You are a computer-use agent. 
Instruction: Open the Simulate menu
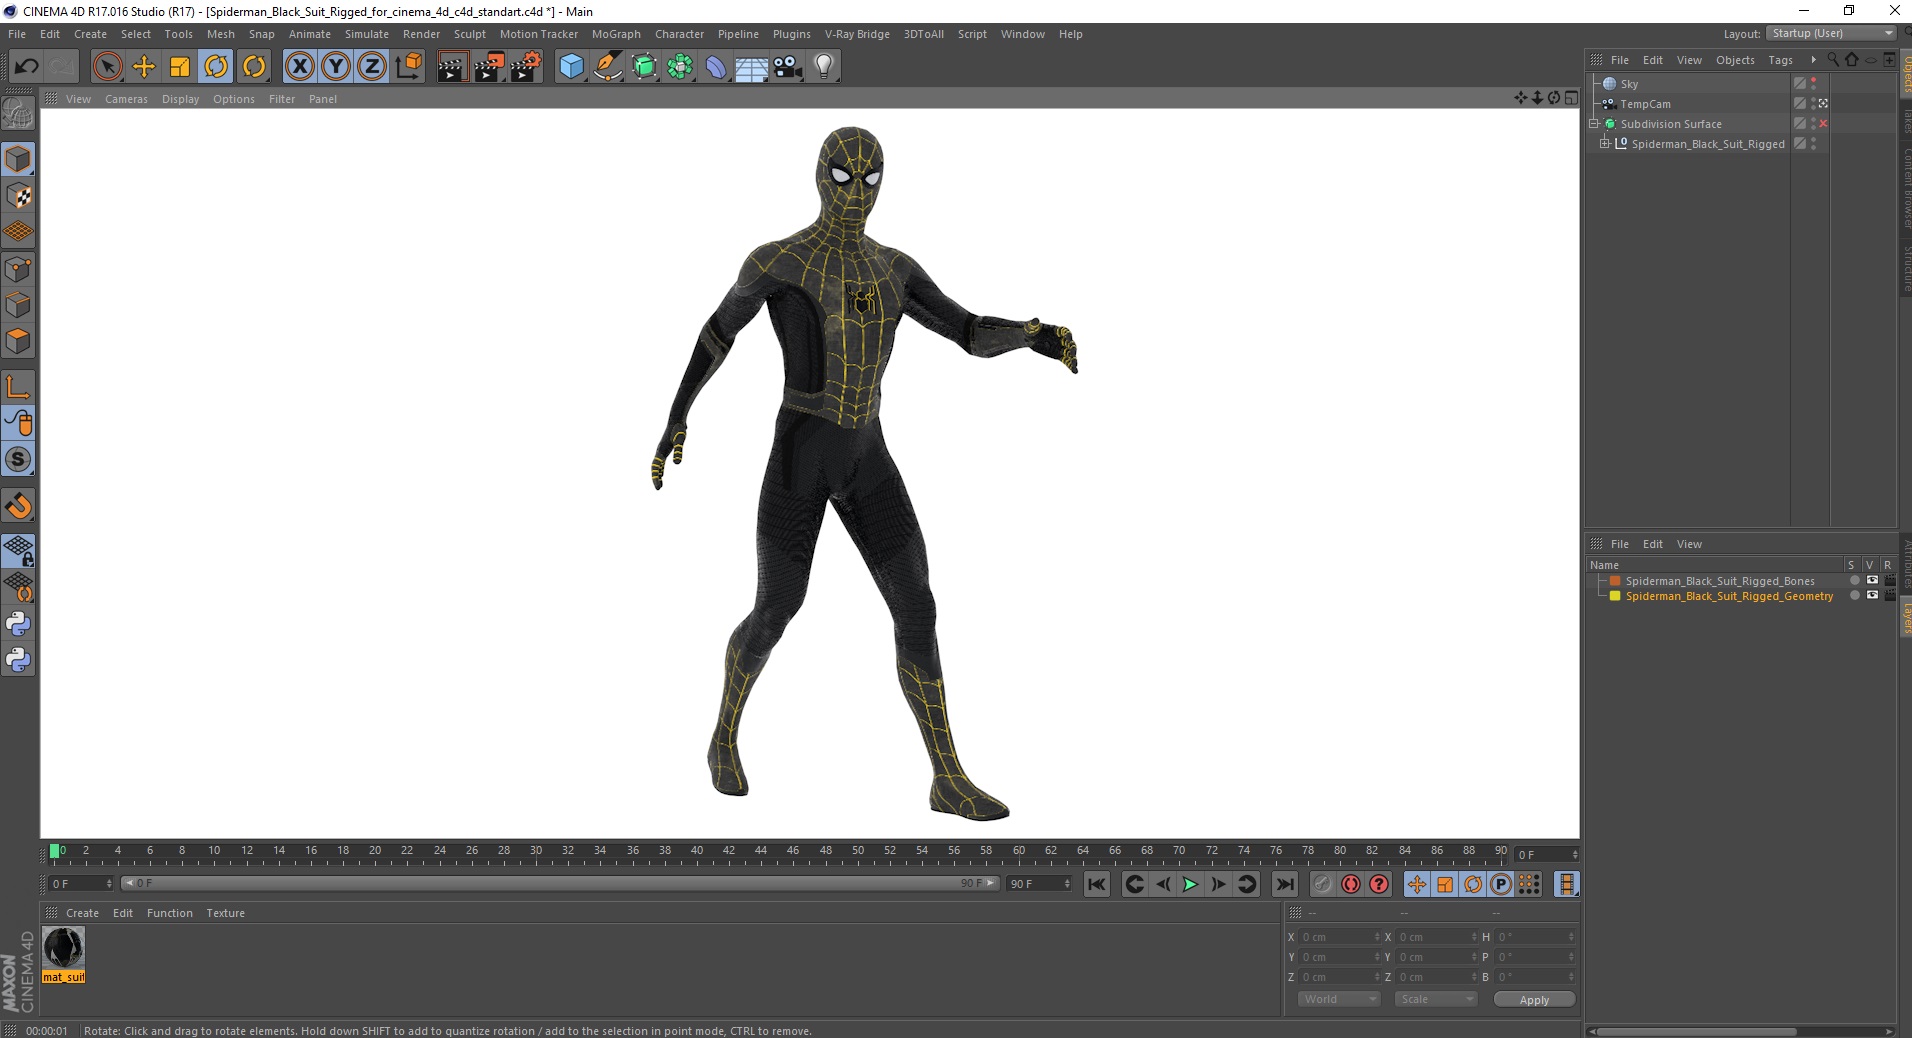click(367, 34)
